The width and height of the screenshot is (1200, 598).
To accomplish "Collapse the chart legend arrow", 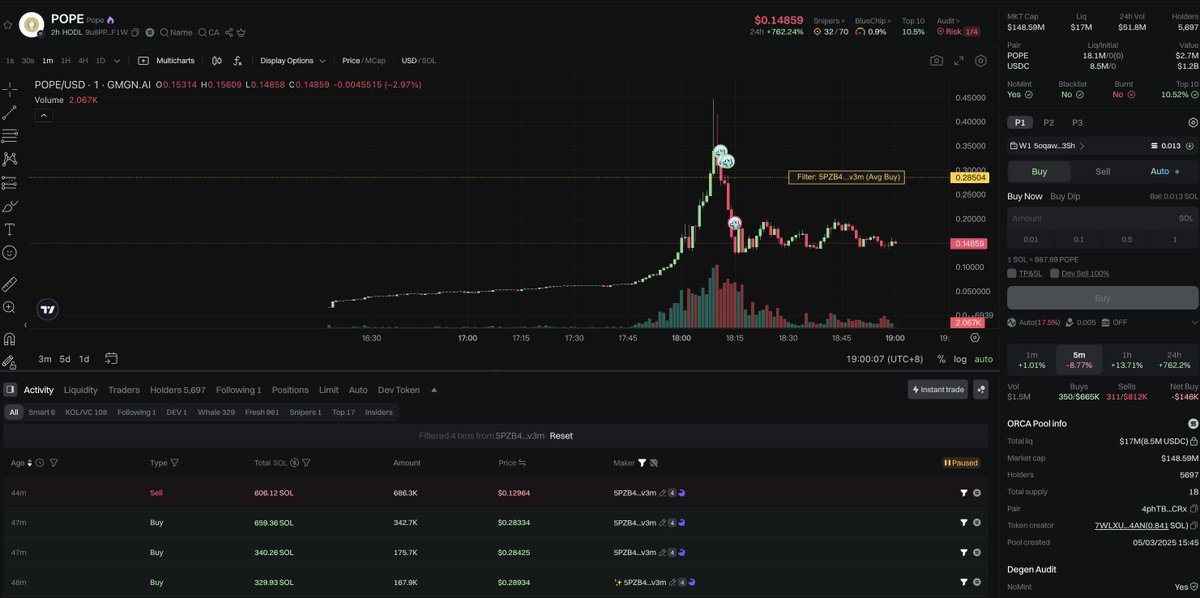I will pyautogui.click(x=44, y=115).
